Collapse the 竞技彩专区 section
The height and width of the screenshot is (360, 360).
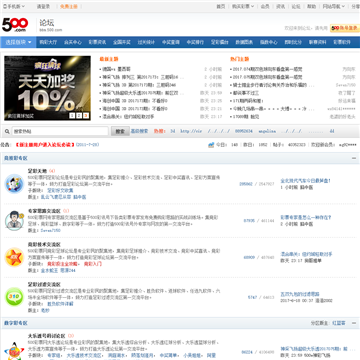pyautogui.click(x=354, y=158)
